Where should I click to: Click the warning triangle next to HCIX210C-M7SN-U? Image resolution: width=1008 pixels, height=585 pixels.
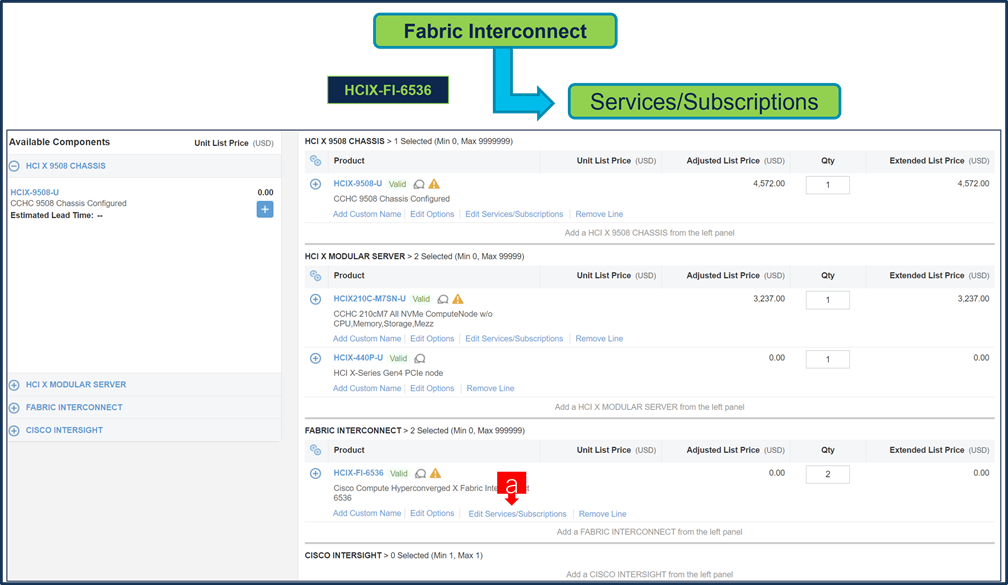click(458, 299)
